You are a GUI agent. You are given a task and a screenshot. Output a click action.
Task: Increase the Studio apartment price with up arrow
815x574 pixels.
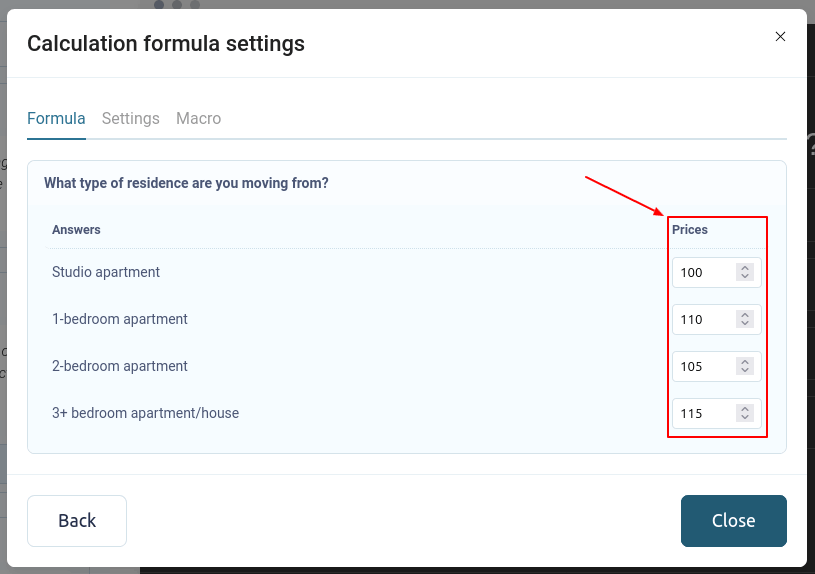coord(744,268)
